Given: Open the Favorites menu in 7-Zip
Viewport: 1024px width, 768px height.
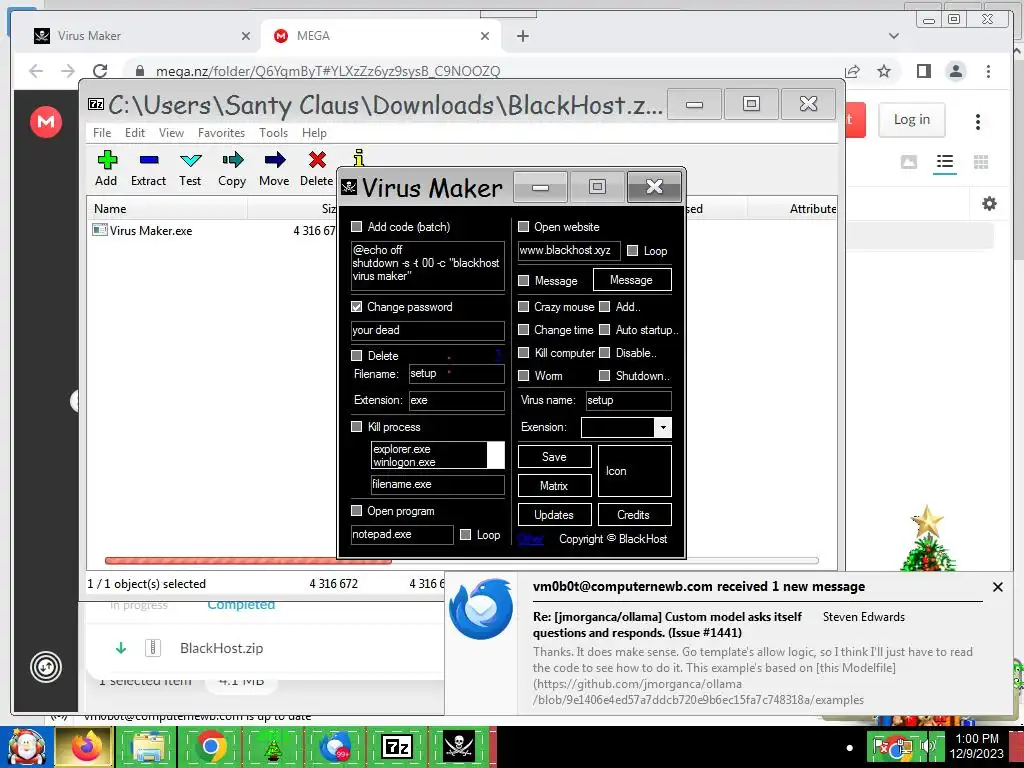Looking at the screenshot, I should [221, 133].
